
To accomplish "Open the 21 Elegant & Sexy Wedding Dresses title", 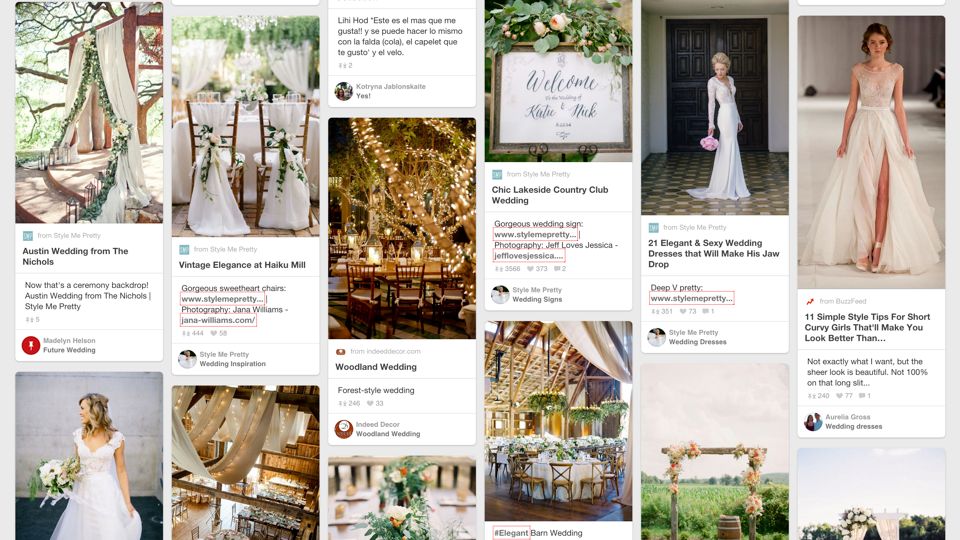I will click(x=713, y=253).
